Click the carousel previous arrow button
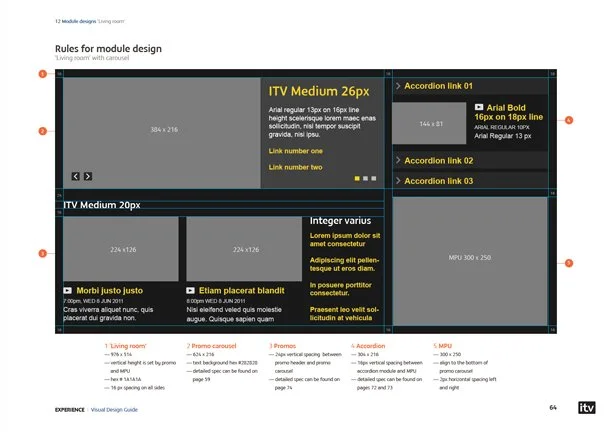 click(76, 176)
